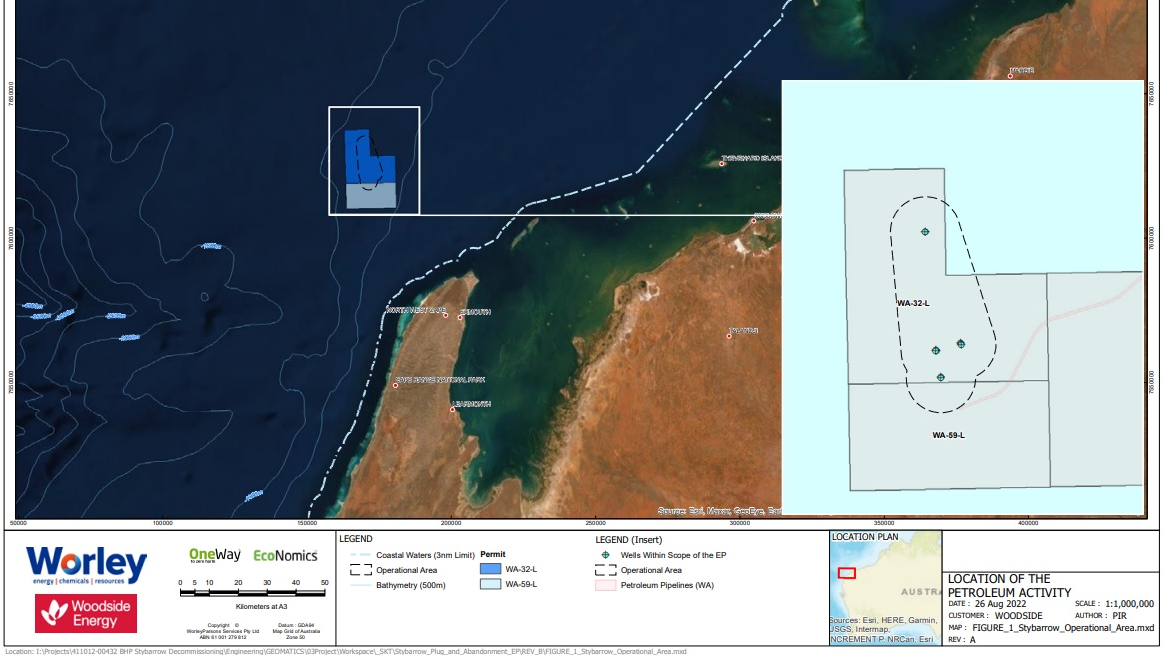Click the Operational Area dashed legend symbol

[x=360, y=571]
